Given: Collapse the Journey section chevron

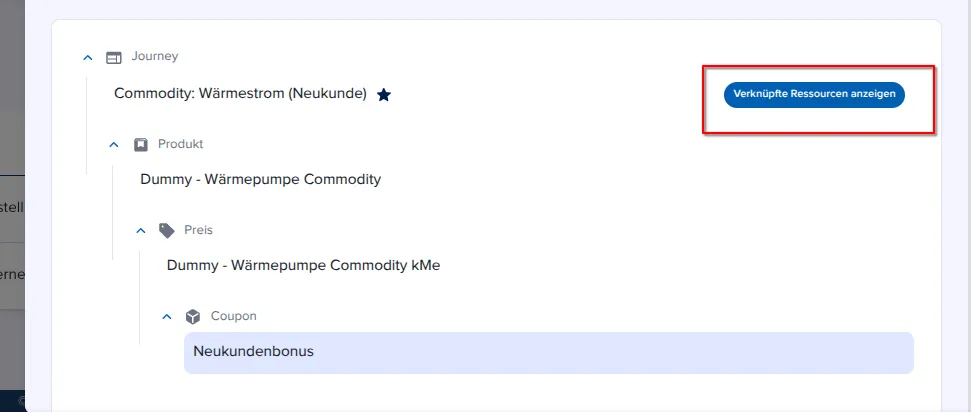Looking at the screenshot, I should 88,58.
